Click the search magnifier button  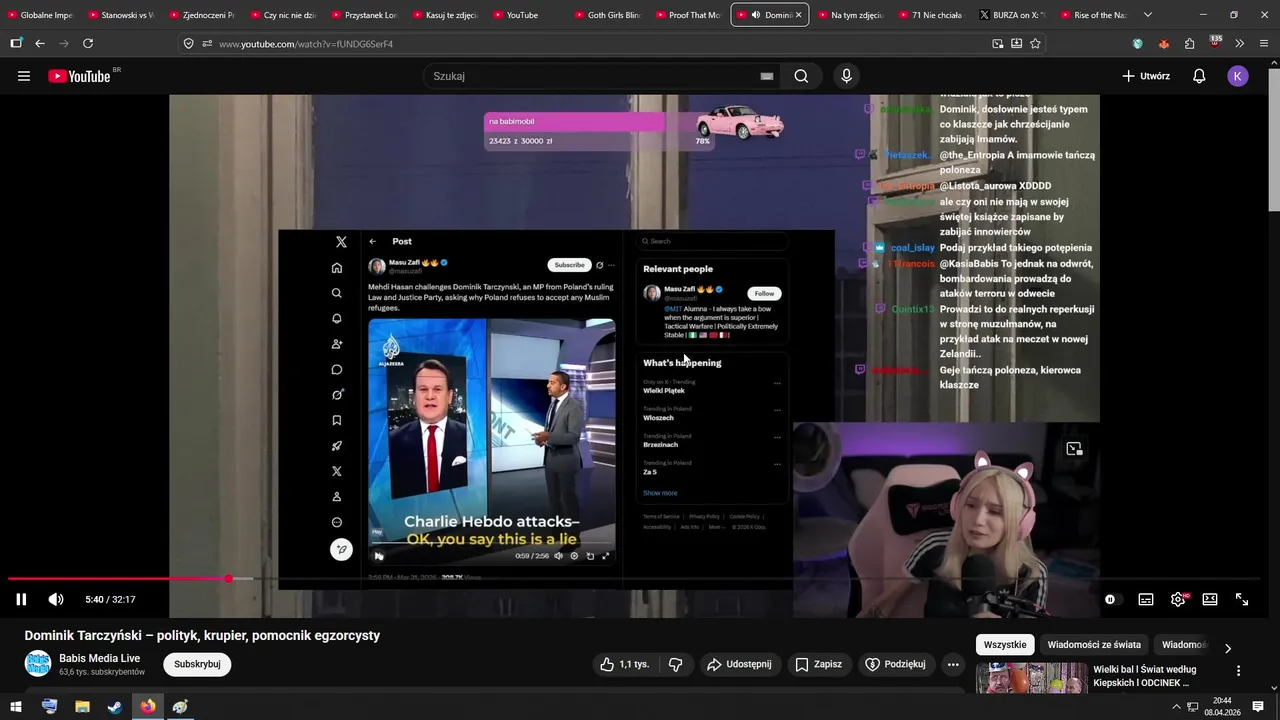click(x=801, y=76)
